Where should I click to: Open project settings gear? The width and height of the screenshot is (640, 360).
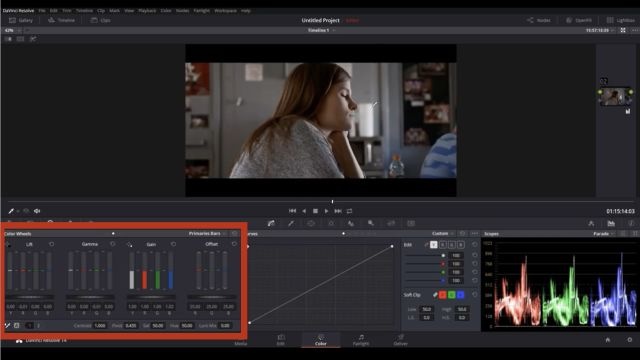(x=630, y=340)
